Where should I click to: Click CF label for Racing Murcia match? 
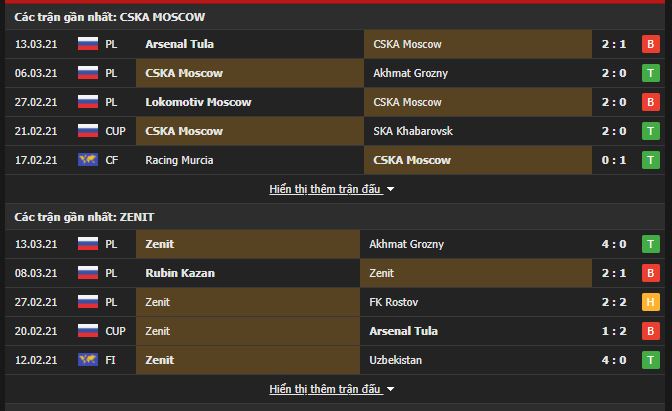[x=111, y=160]
